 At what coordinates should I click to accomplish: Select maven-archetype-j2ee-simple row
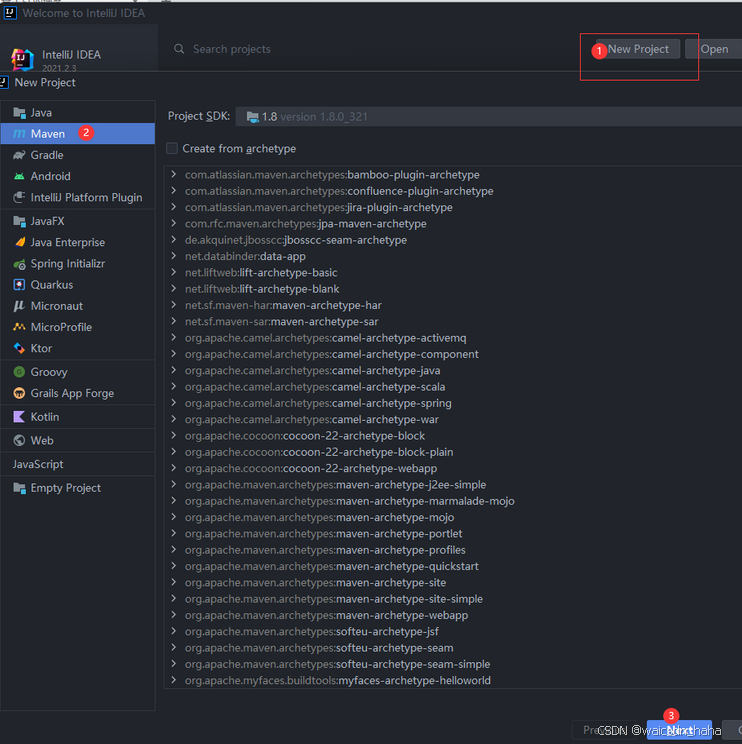pos(335,484)
